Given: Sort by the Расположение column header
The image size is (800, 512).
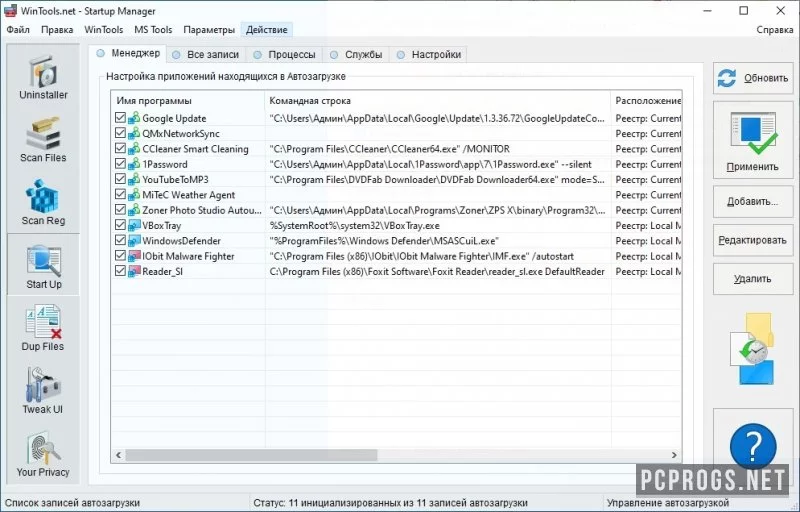Looking at the screenshot, I should 646,100.
